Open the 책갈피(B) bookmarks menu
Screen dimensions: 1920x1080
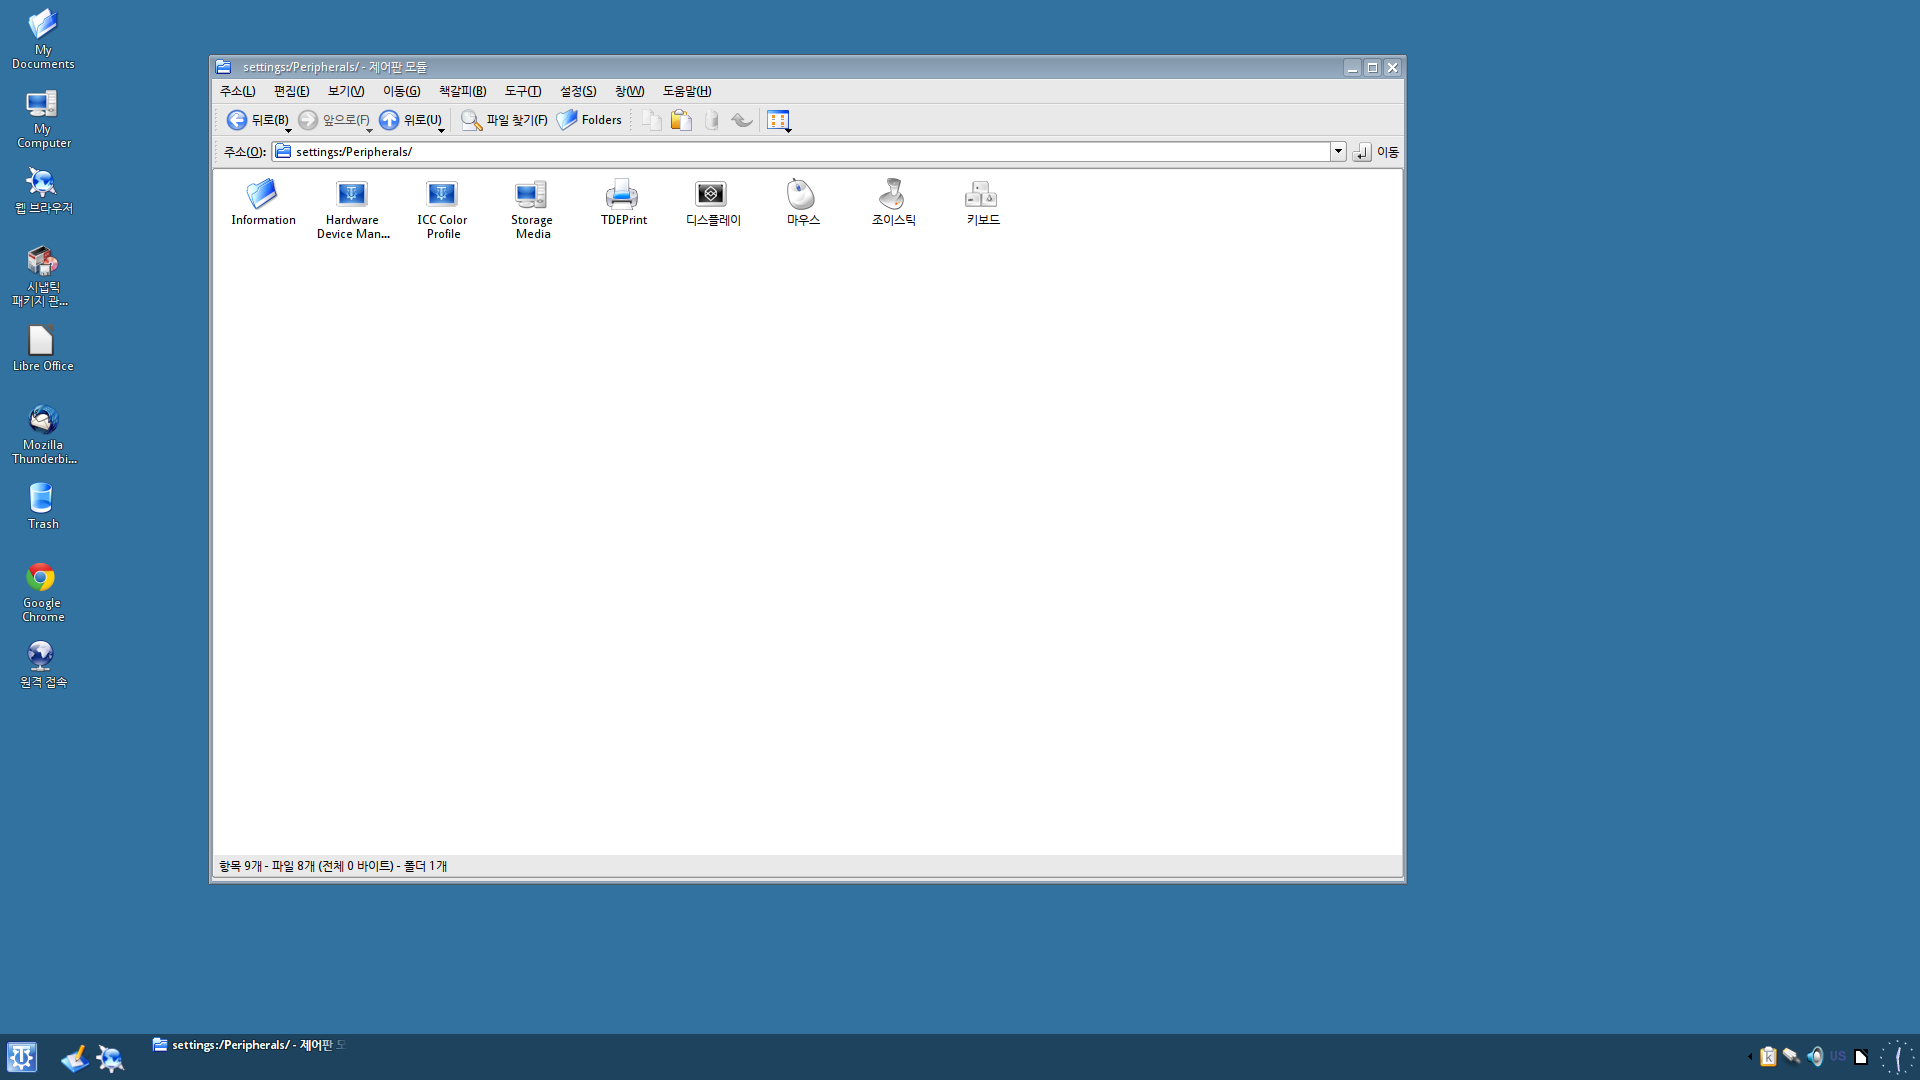(x=462, y=91)
